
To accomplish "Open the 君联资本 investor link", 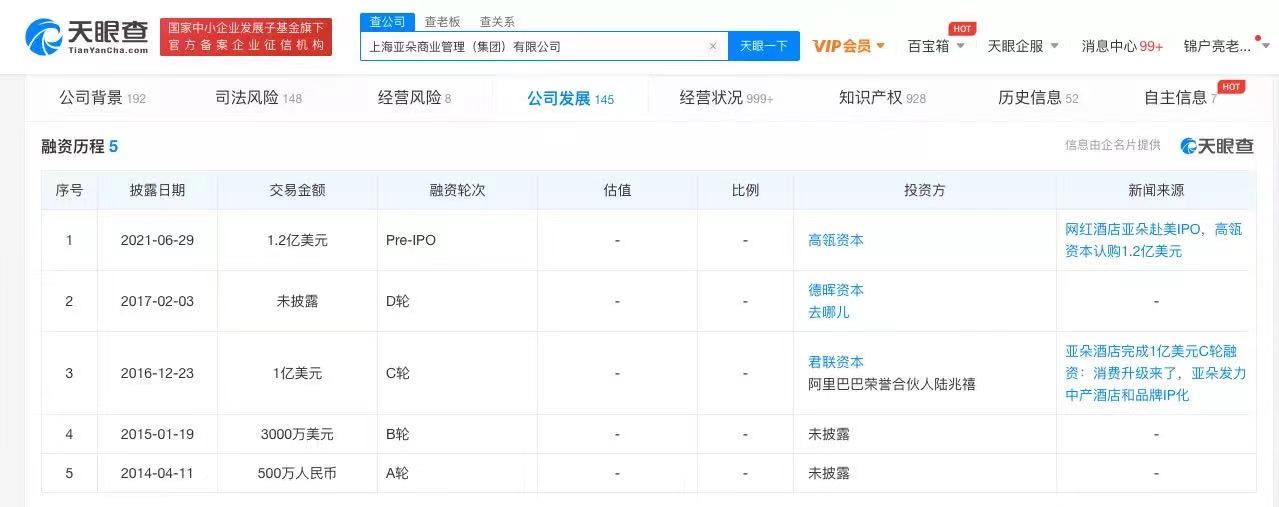I will tap(836, 362).
